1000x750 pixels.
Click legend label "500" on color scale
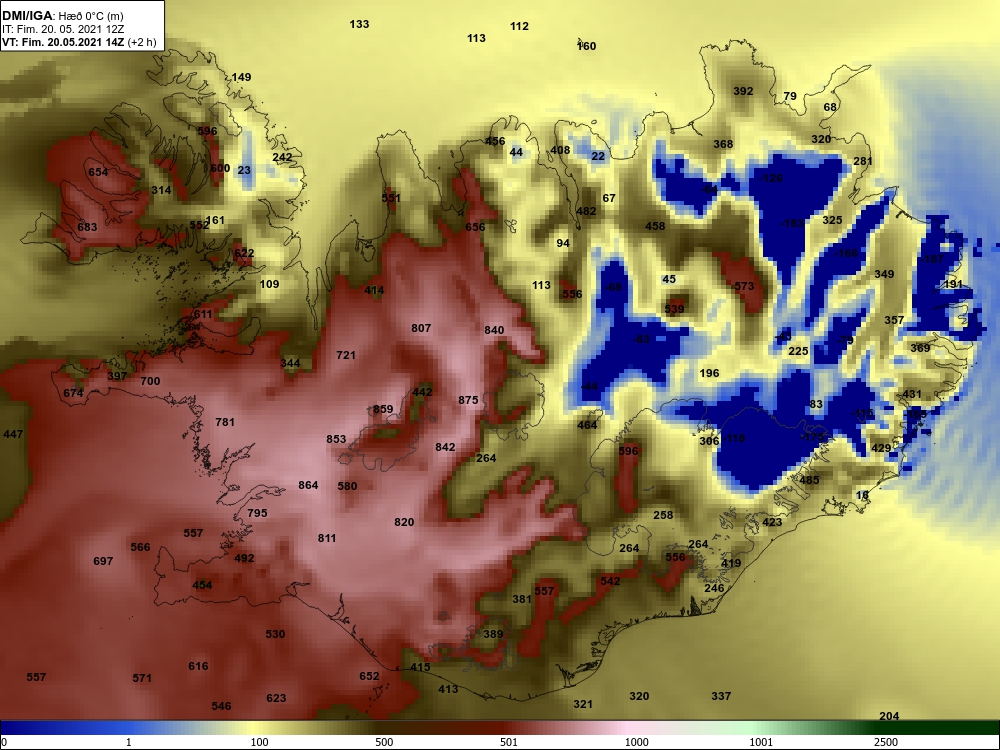pos(384,742)
